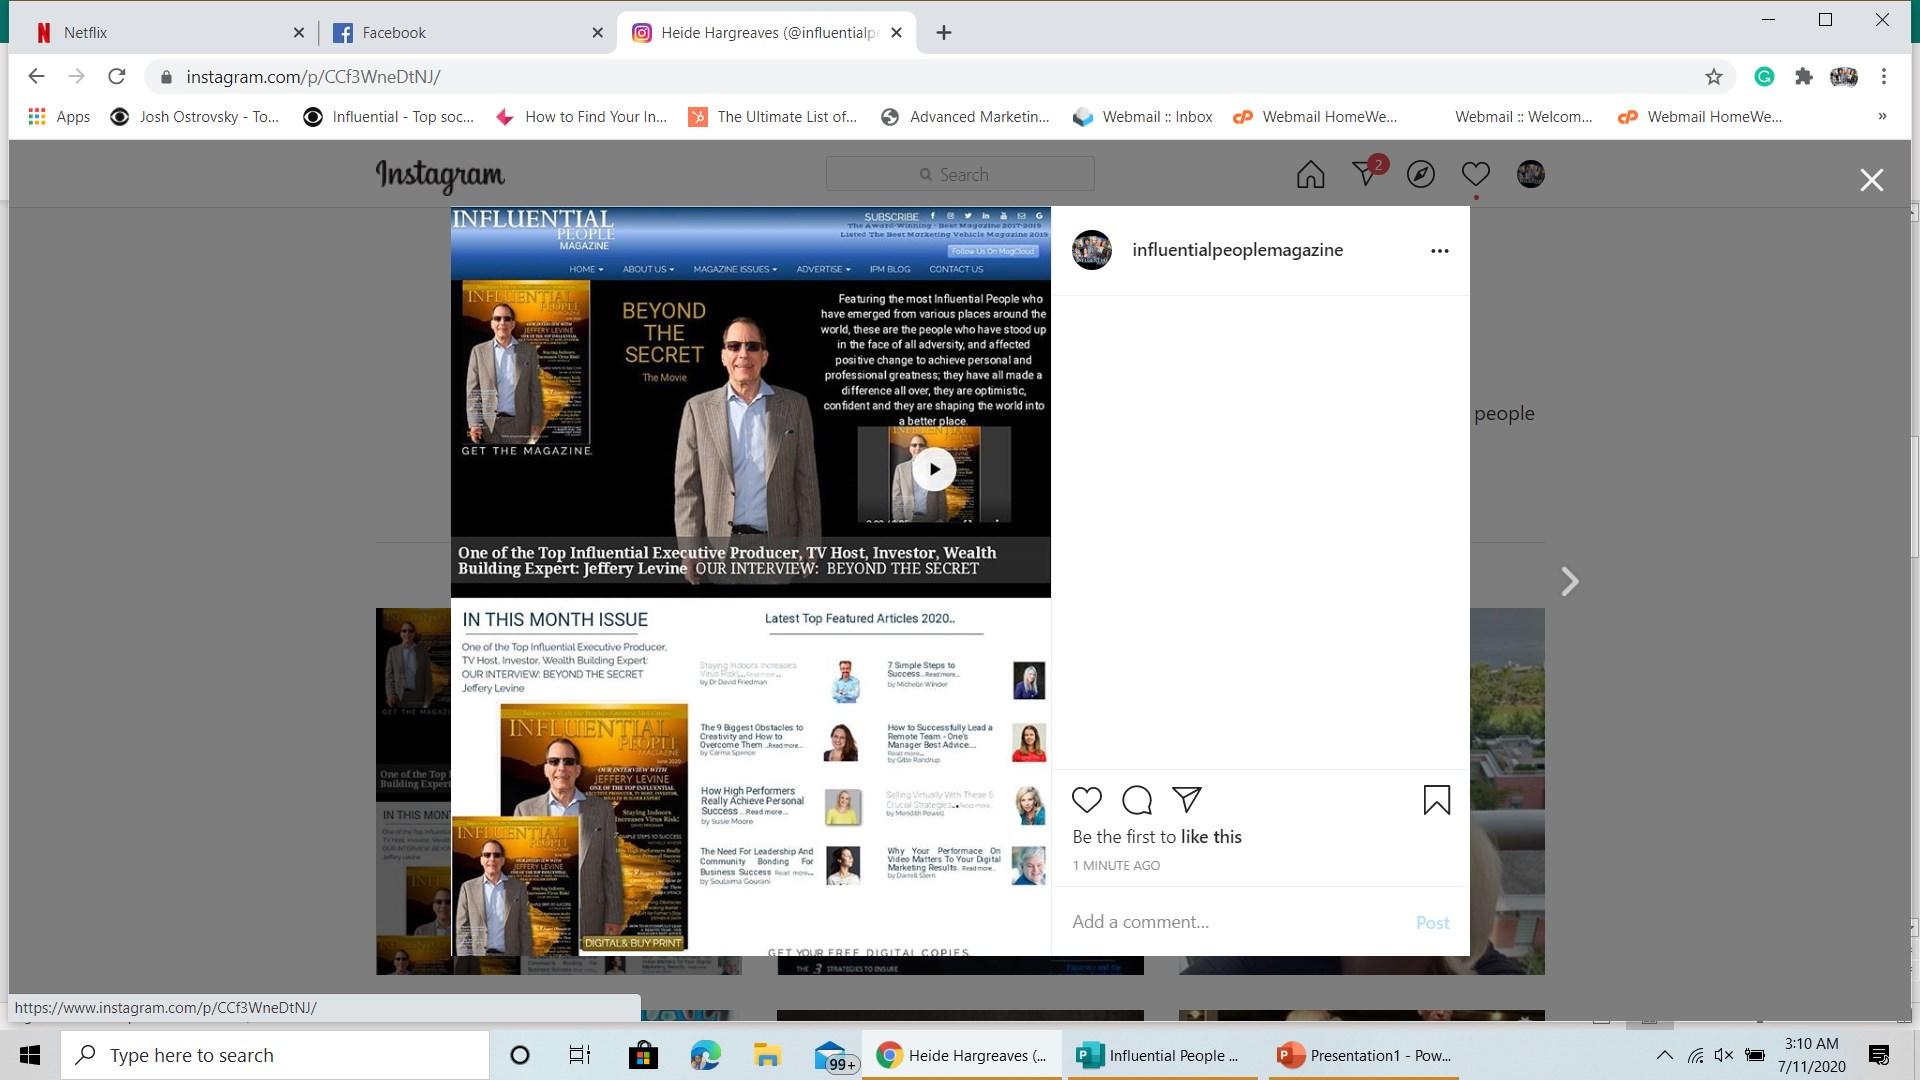Open network Wi-Fi tray icon
Viewport: 1920px width, 1080px height.
pos(1696,1055)
